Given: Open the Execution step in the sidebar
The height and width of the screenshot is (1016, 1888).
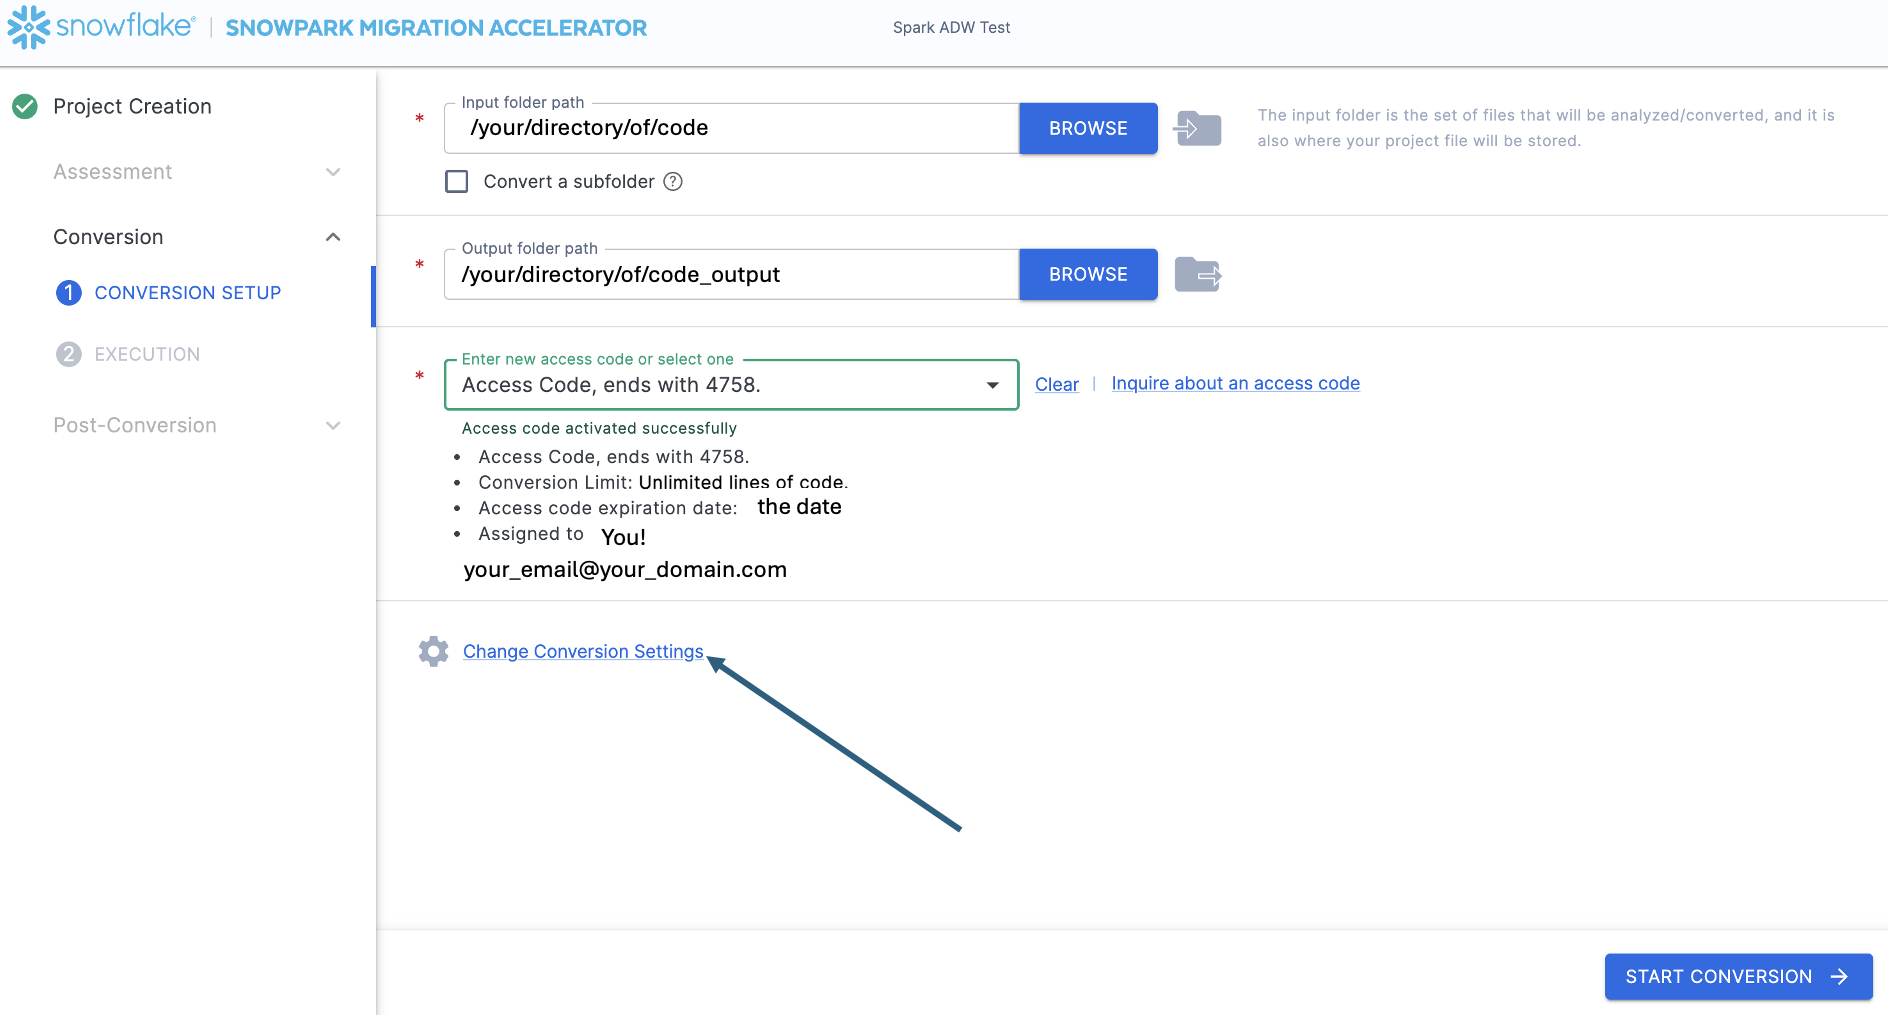Looking at the screenshot, I should pos(146,354).
